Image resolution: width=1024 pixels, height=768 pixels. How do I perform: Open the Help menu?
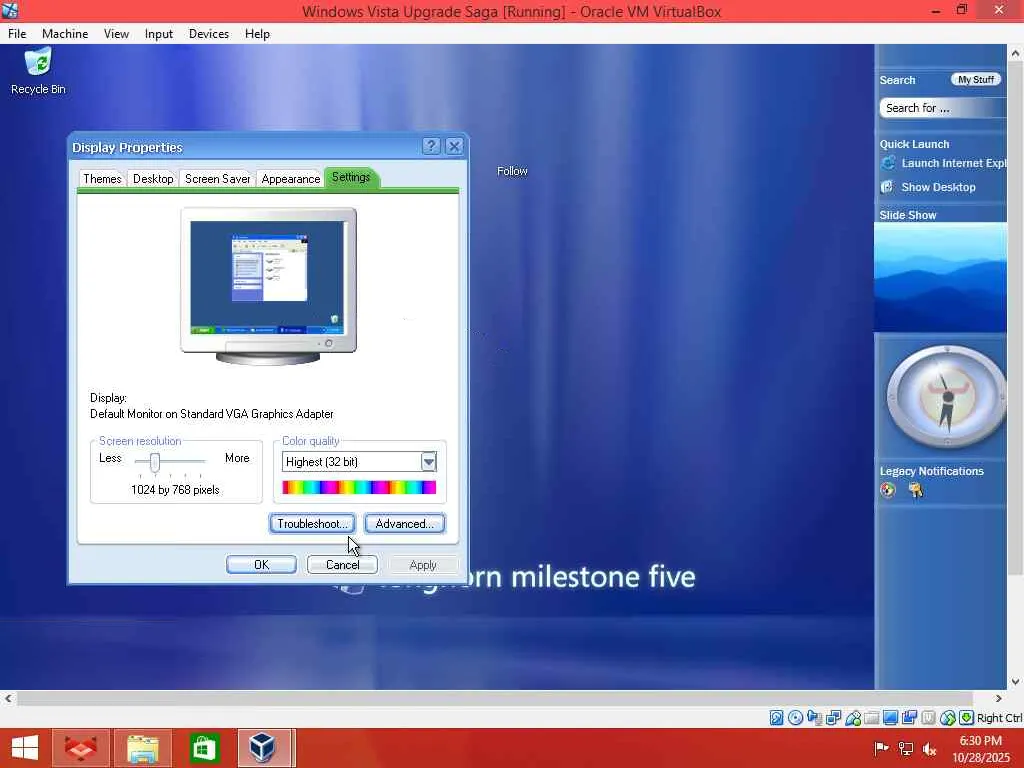257,34
